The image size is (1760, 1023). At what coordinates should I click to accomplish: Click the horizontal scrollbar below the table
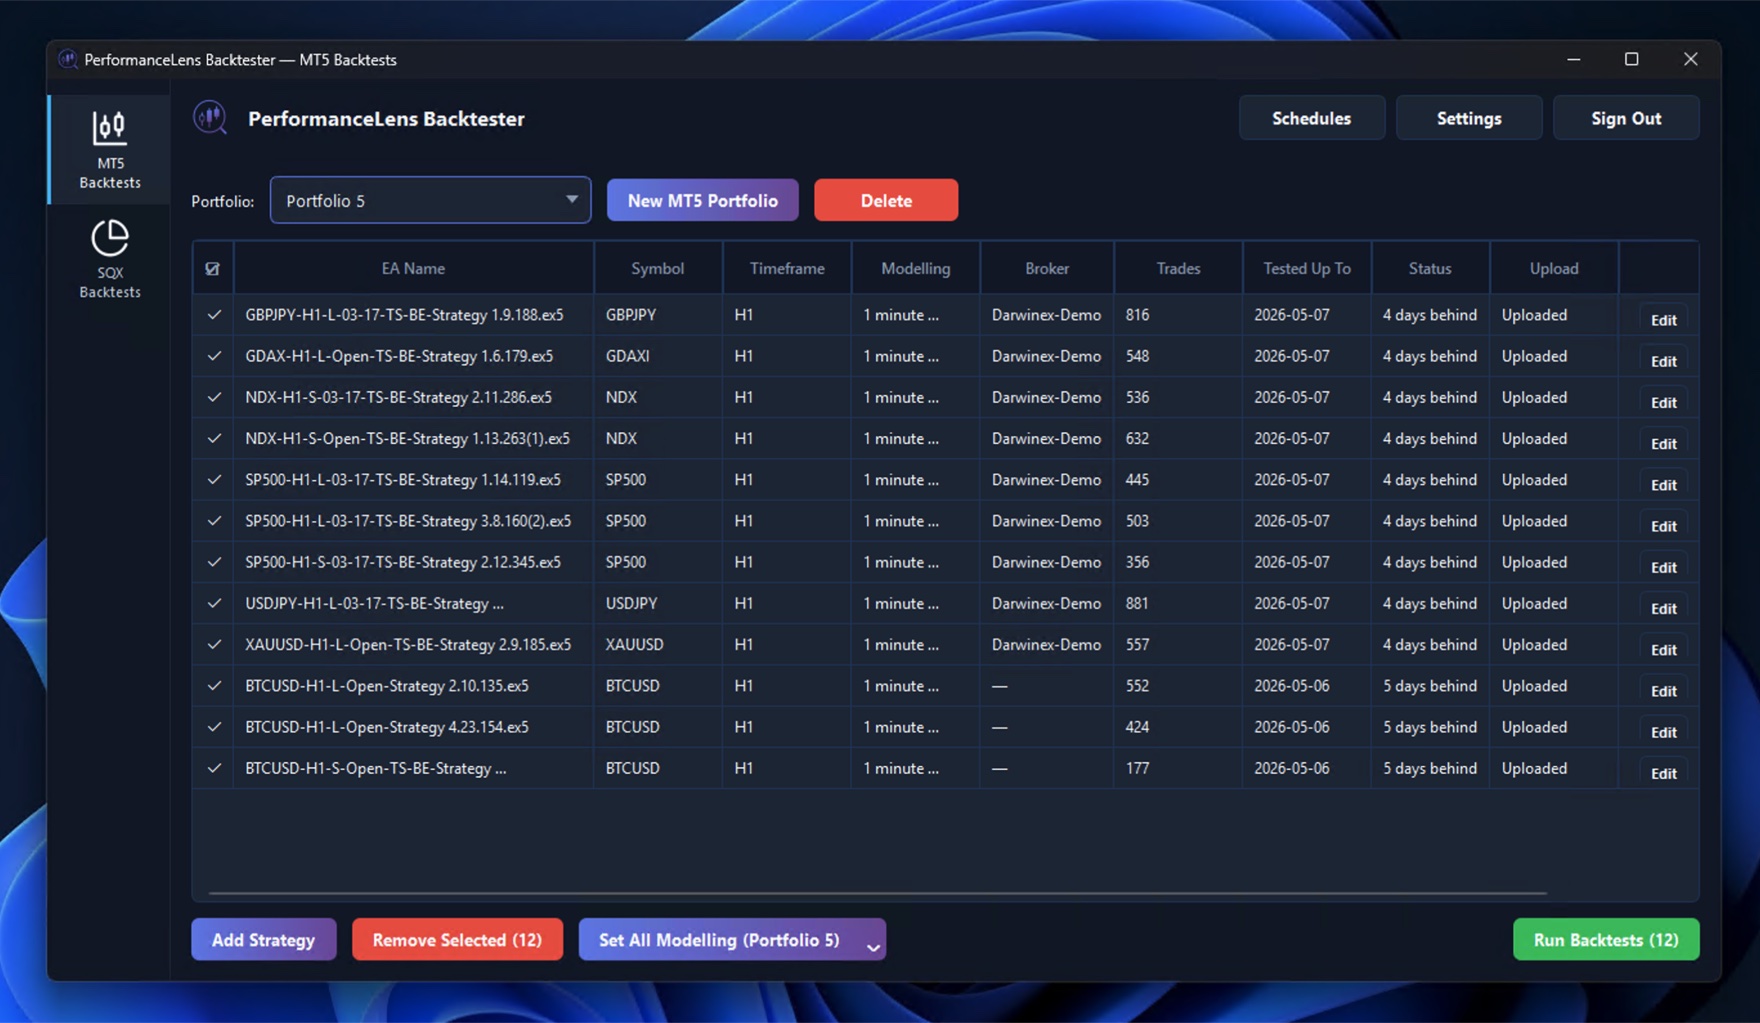click(x=877, y=892)
